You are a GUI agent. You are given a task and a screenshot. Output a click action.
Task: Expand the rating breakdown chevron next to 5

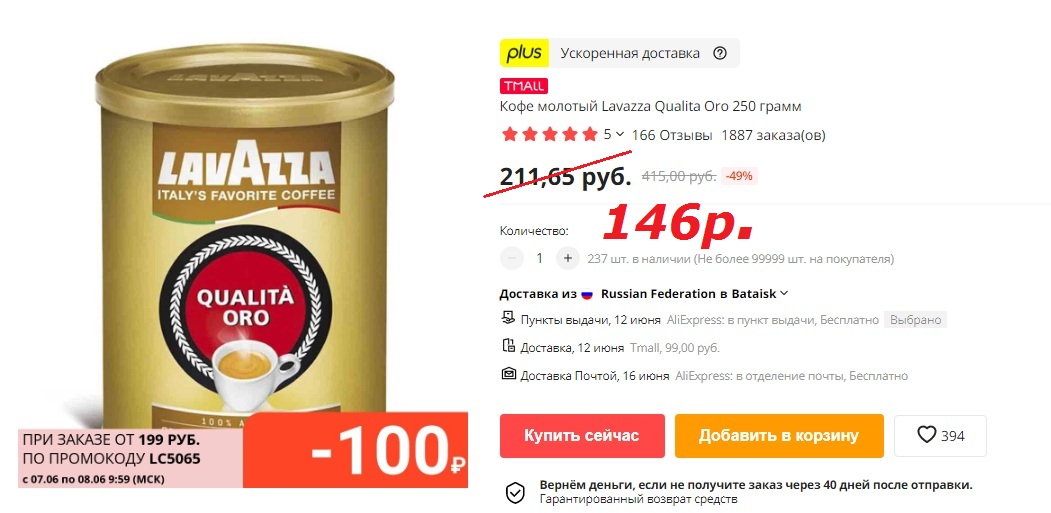coord(619,134)
